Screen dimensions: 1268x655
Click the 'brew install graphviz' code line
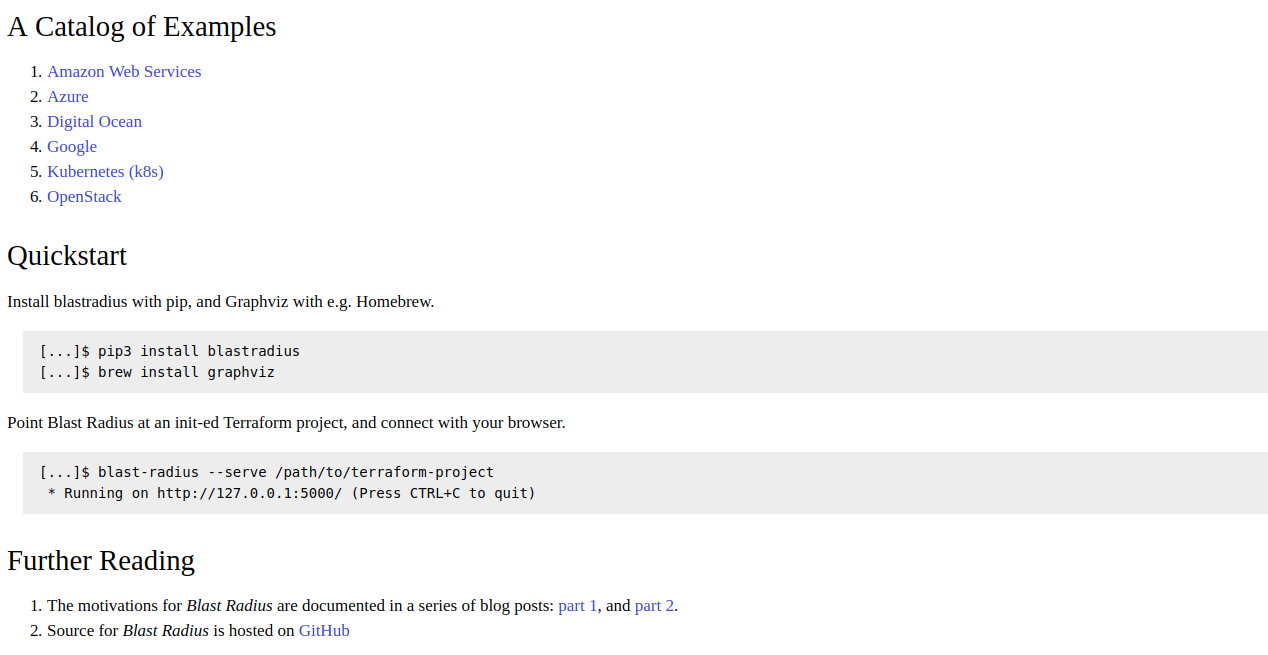[157, 372]
